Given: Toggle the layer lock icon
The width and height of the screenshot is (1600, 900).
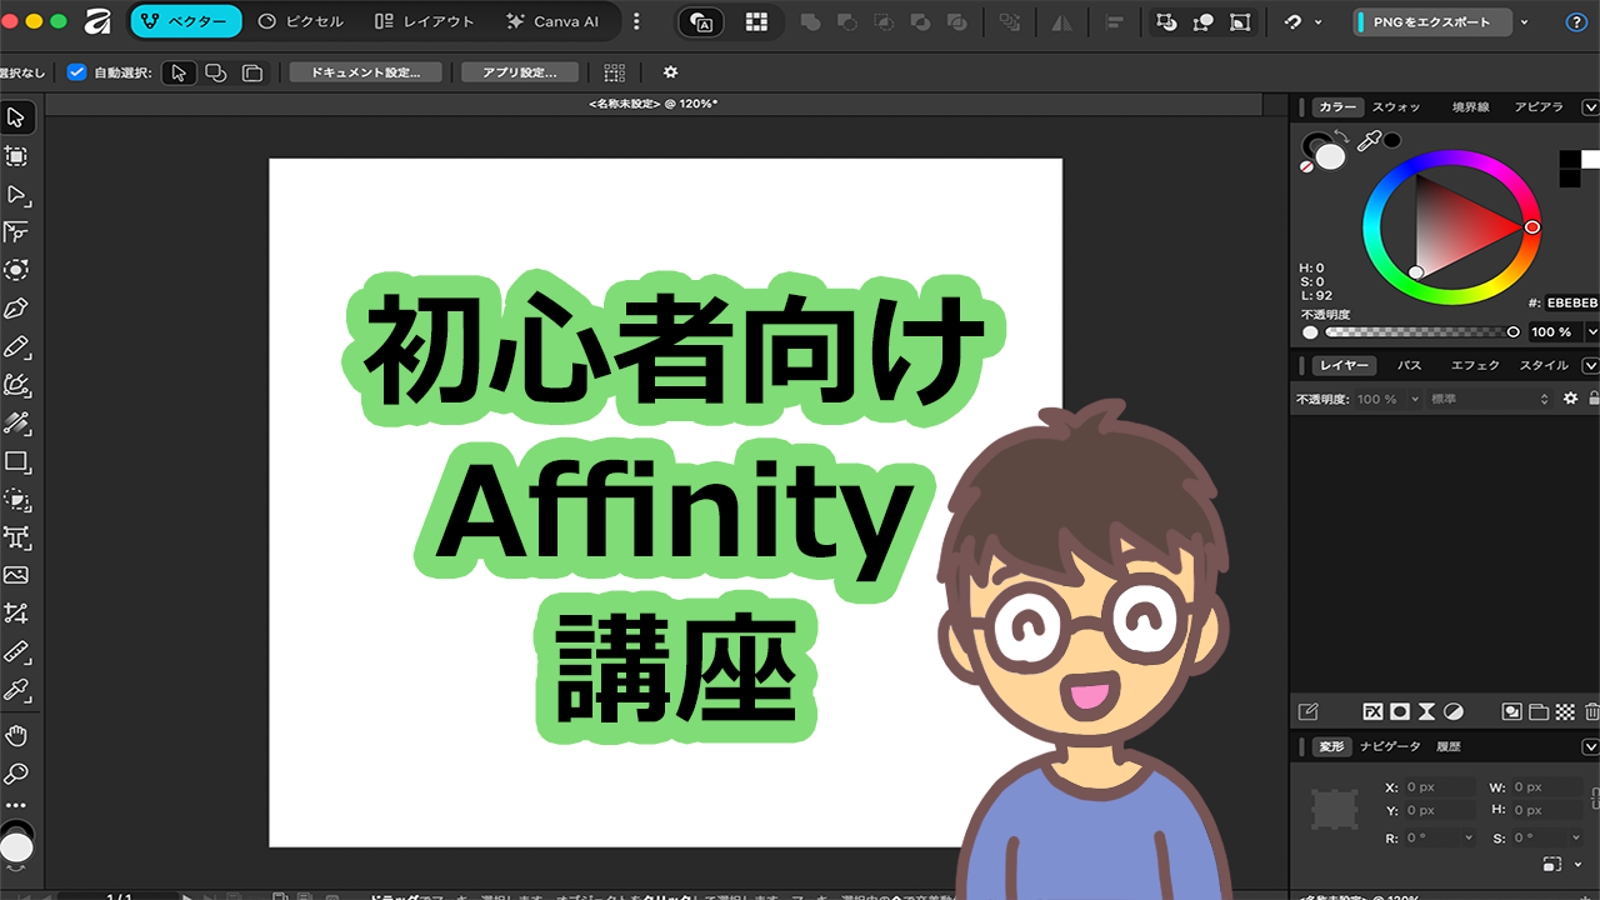Looking at the screenshot, I should (x=1593, y=398).
